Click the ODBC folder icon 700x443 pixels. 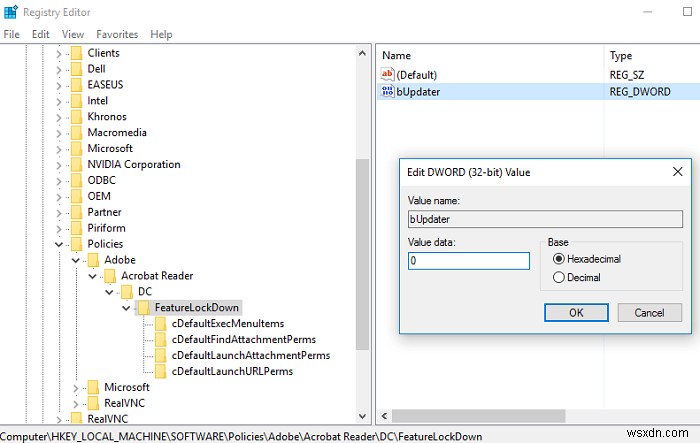[77, 180]
